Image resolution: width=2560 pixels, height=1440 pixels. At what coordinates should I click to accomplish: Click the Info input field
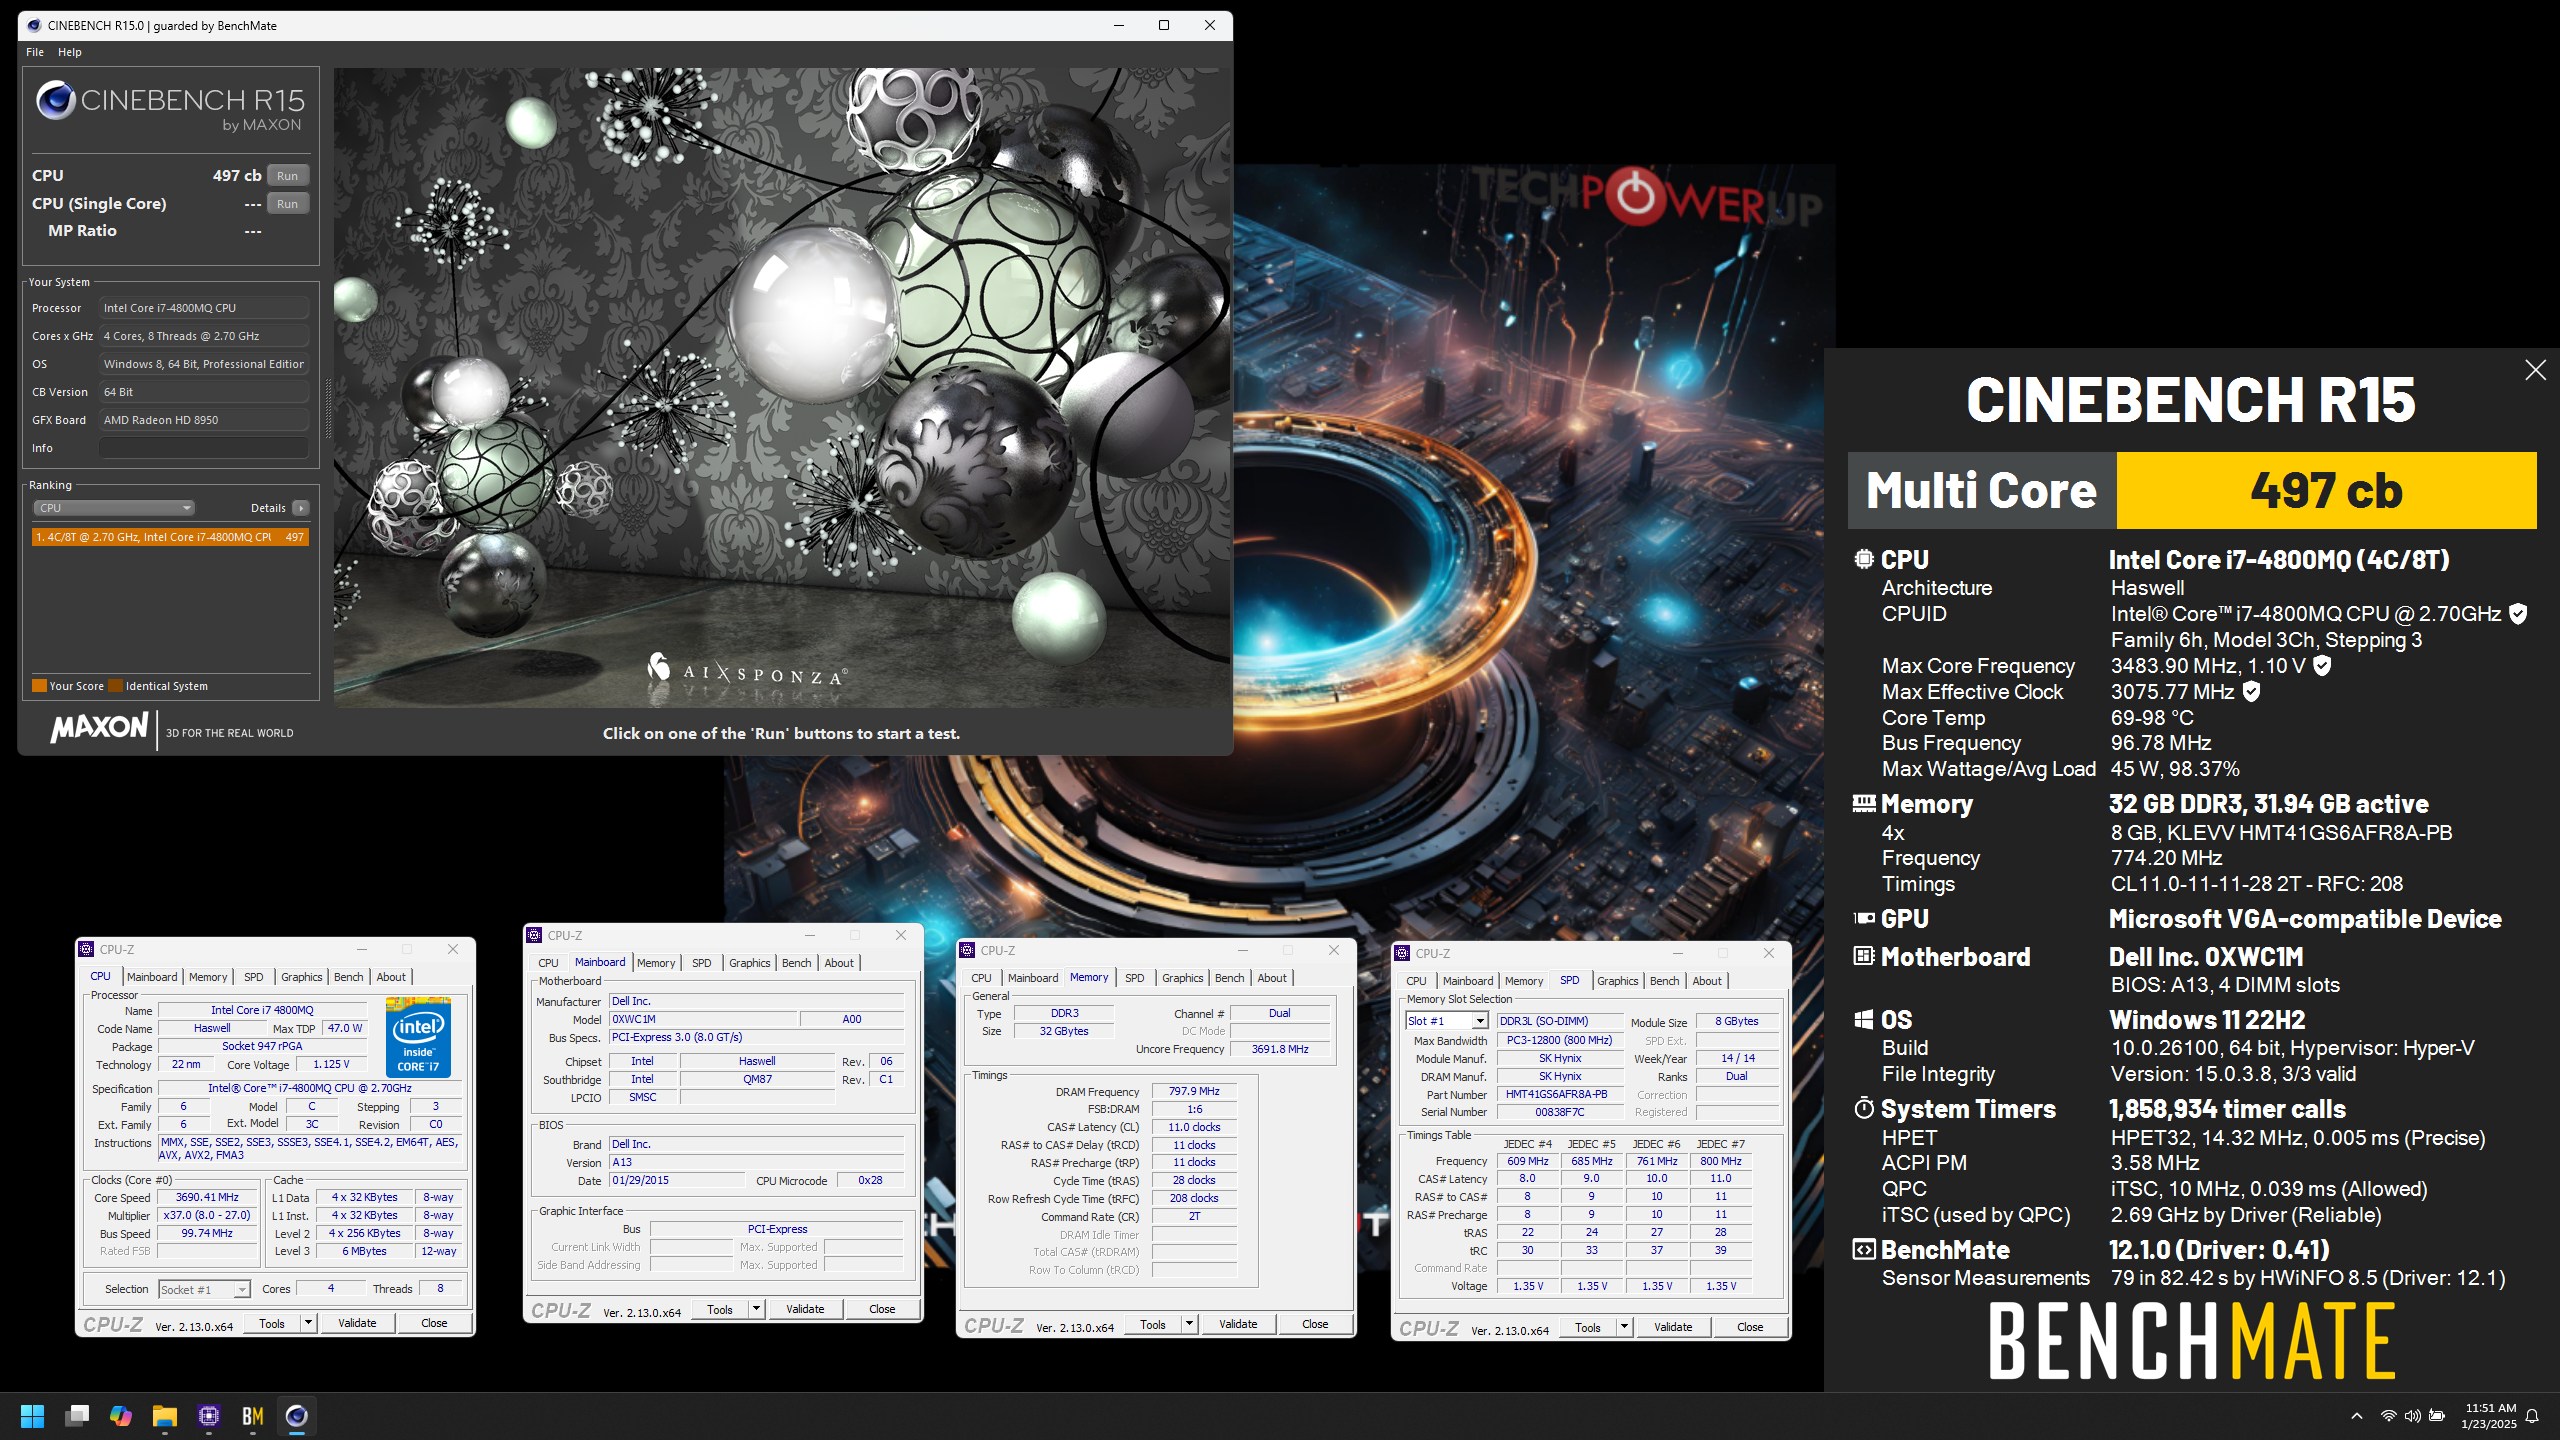pos(203,448)
